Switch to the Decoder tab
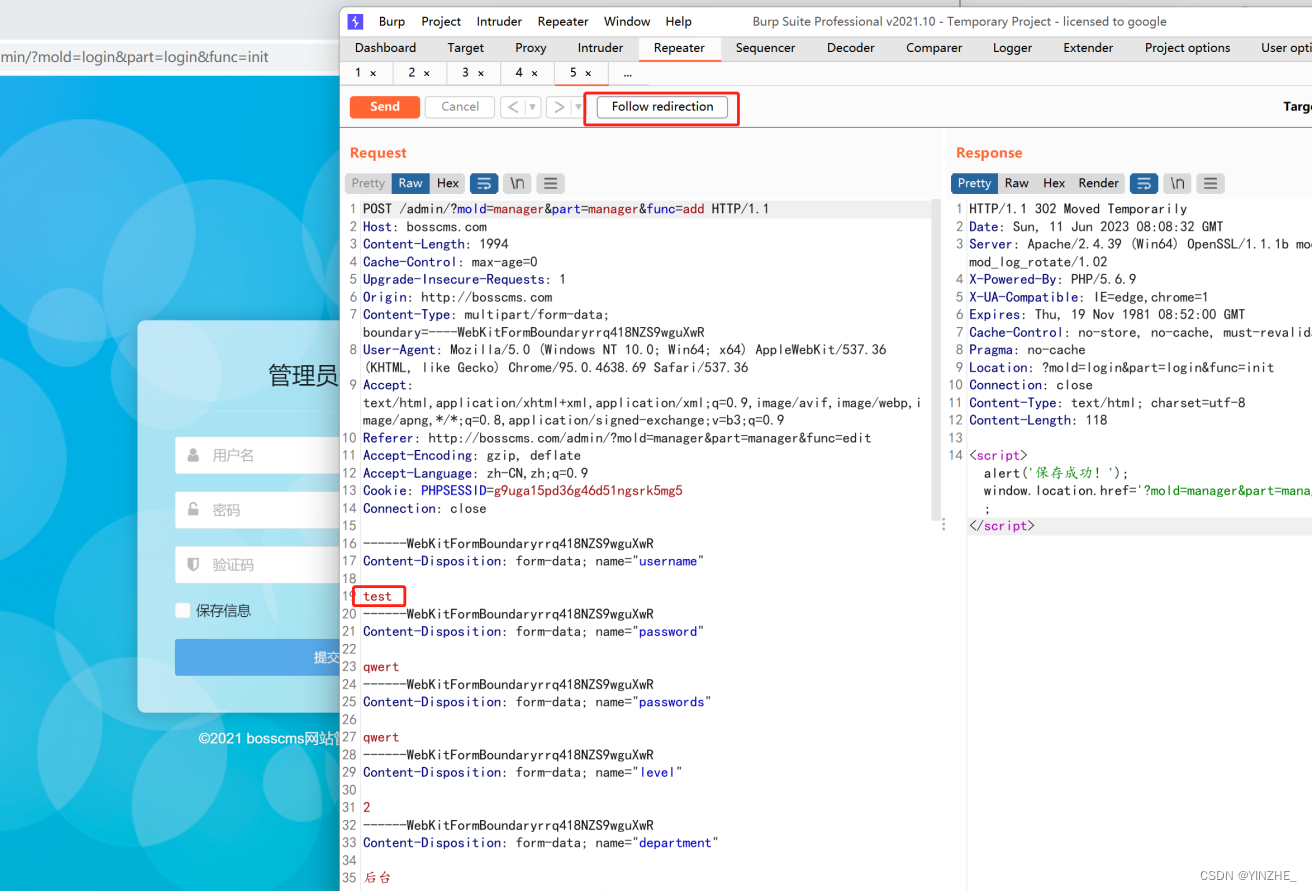Viewport: 1312px width, 891px height. click(x=851, y=48)
